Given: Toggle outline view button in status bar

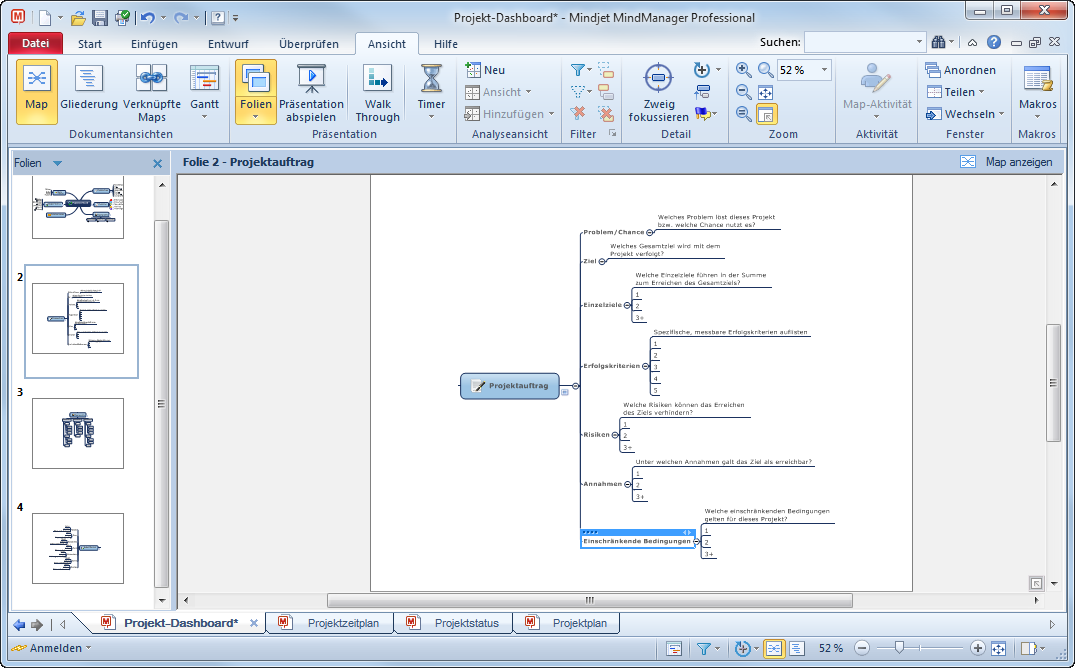Looking at the screenshot, I should pyautogui.click(x=797, y=648).
